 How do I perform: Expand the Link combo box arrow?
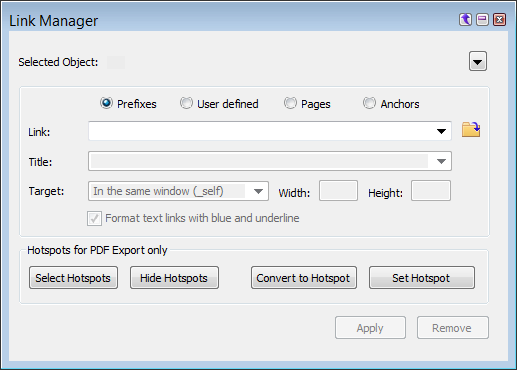click(441, 131)
